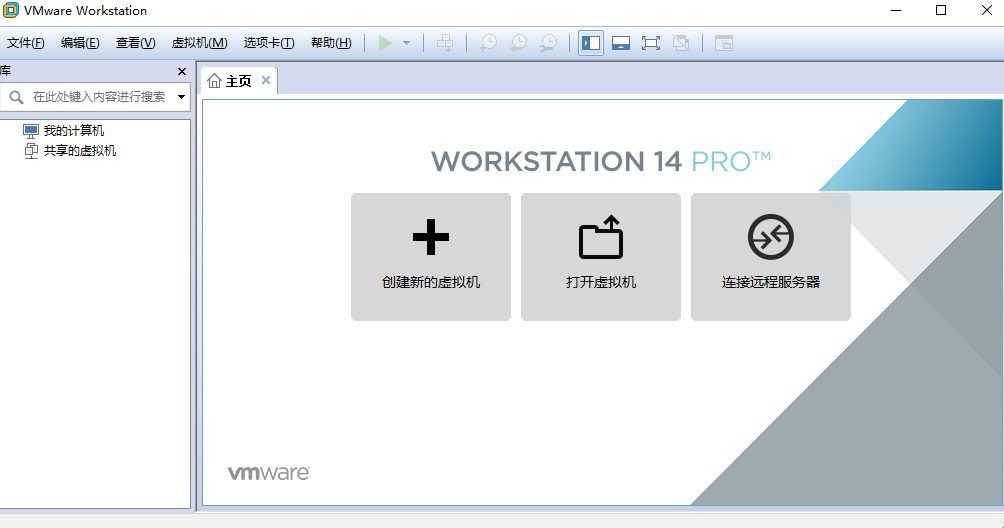
Task: Open the 虚拟机(M) menu
Action: (199, 43)
